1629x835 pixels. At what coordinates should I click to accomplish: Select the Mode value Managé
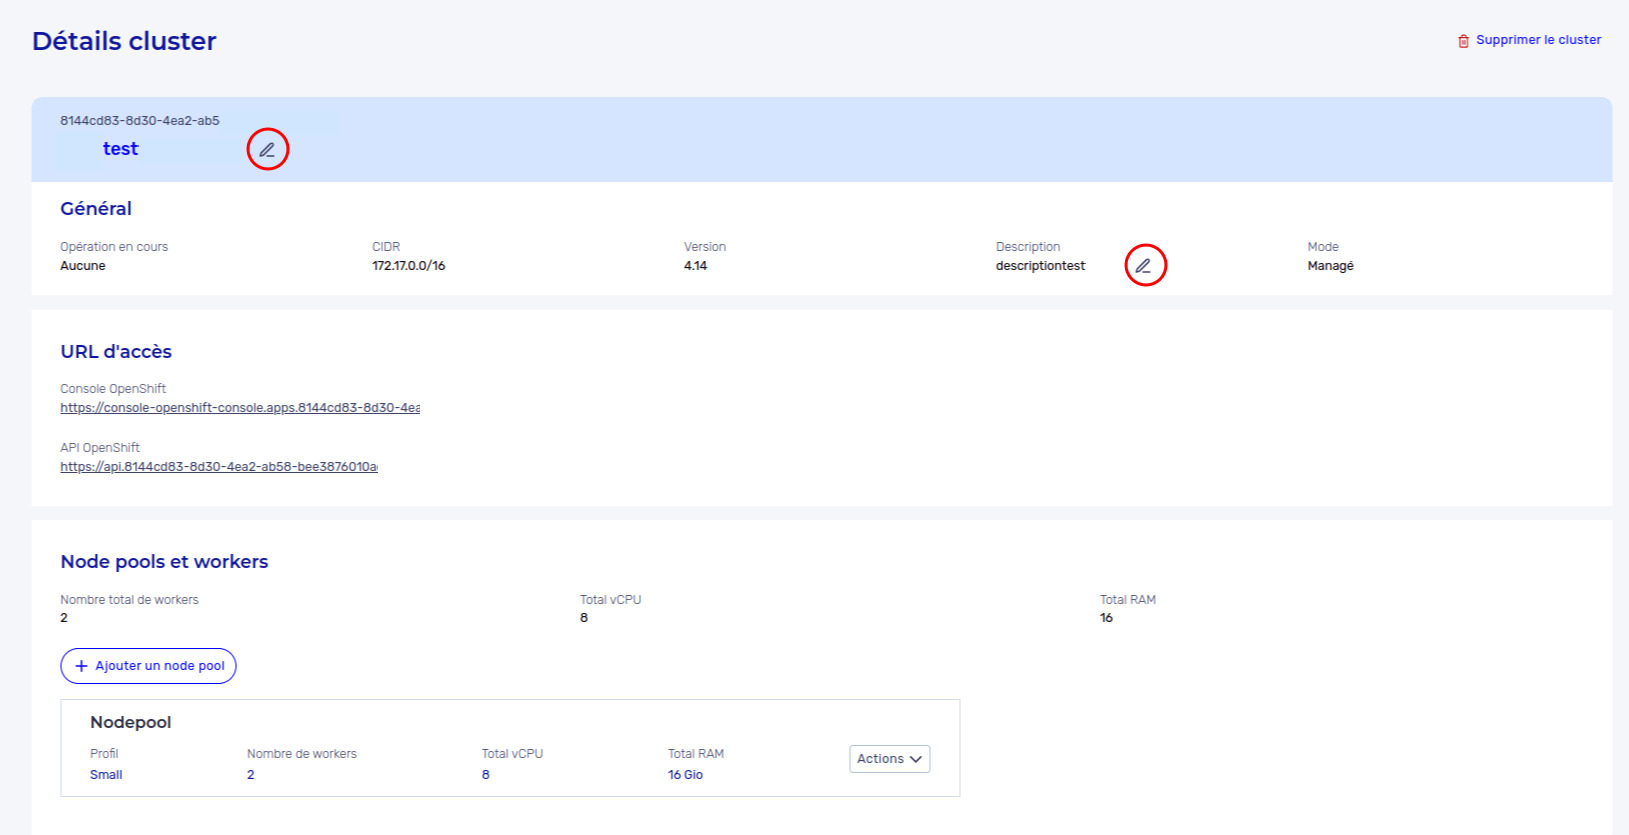point(1330,266)
